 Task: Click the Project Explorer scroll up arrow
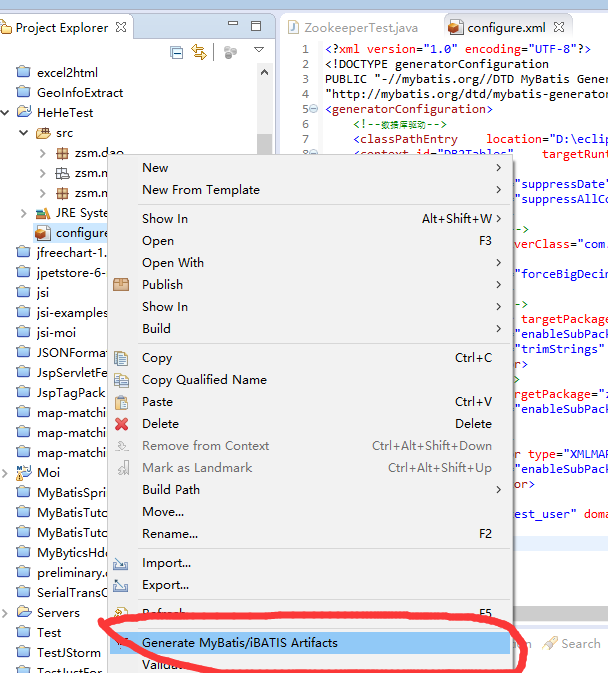pos(264,72)
